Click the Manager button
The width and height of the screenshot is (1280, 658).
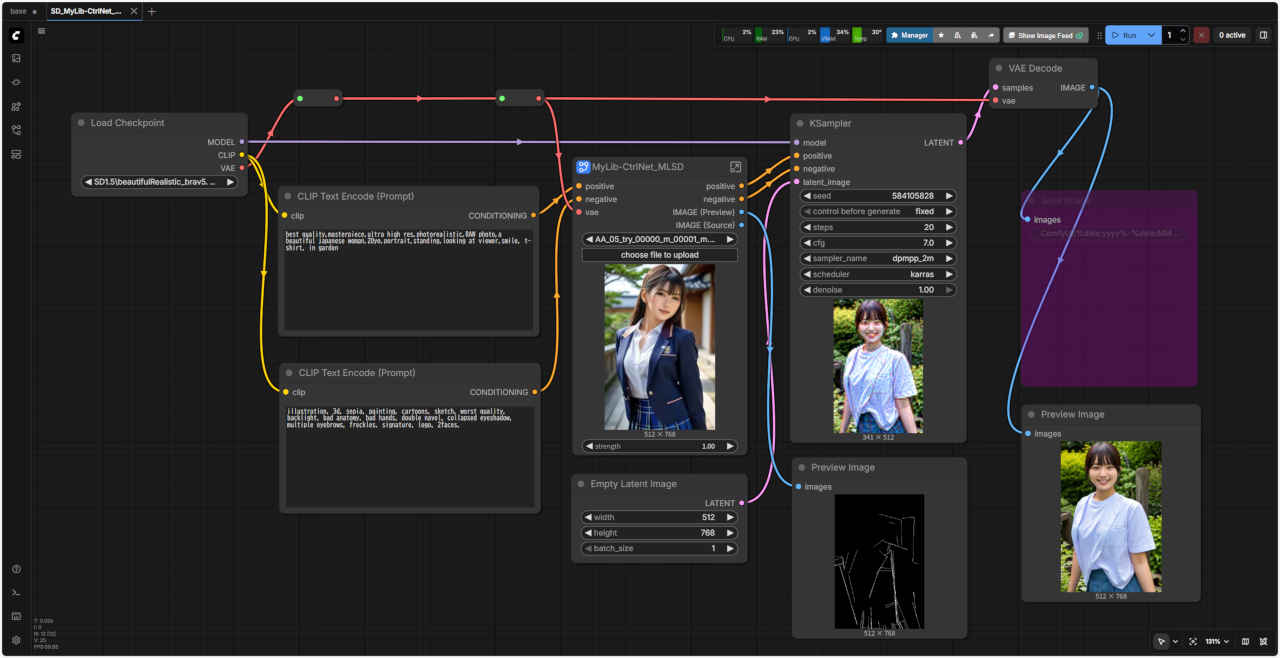coord(908,35)
